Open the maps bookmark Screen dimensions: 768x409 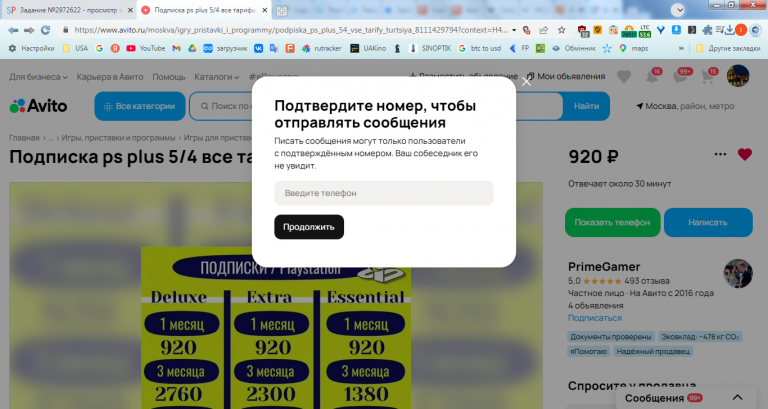point(633,48)
